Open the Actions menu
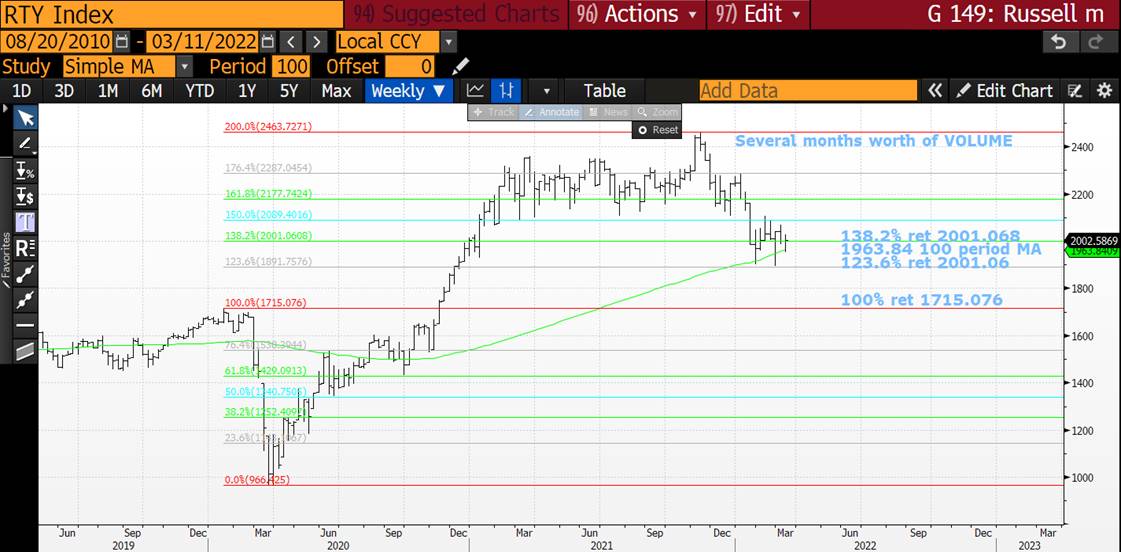The width and height of the screenshot is (1121, 552). coord(639,14)
